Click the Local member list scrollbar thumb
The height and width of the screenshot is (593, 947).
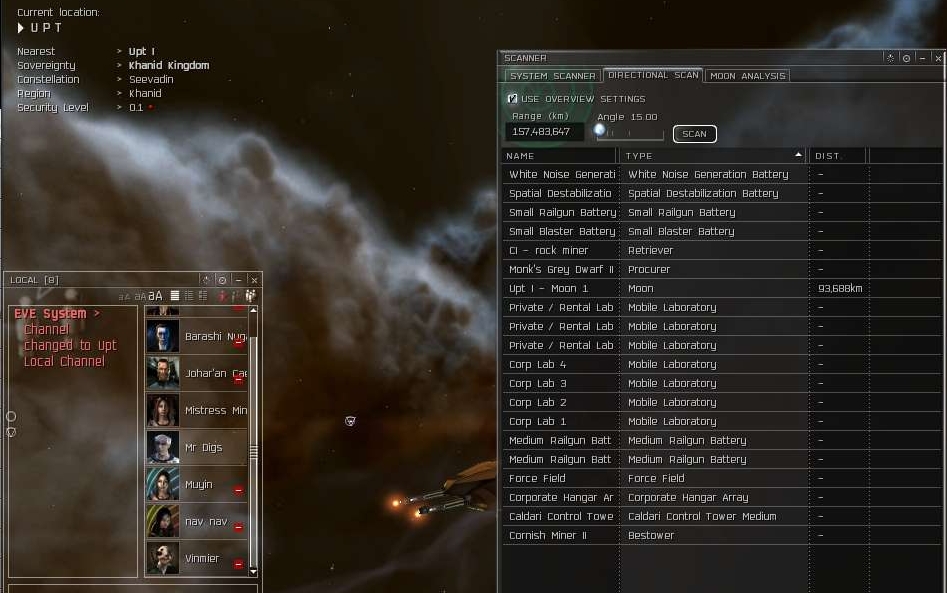(254, 453)
